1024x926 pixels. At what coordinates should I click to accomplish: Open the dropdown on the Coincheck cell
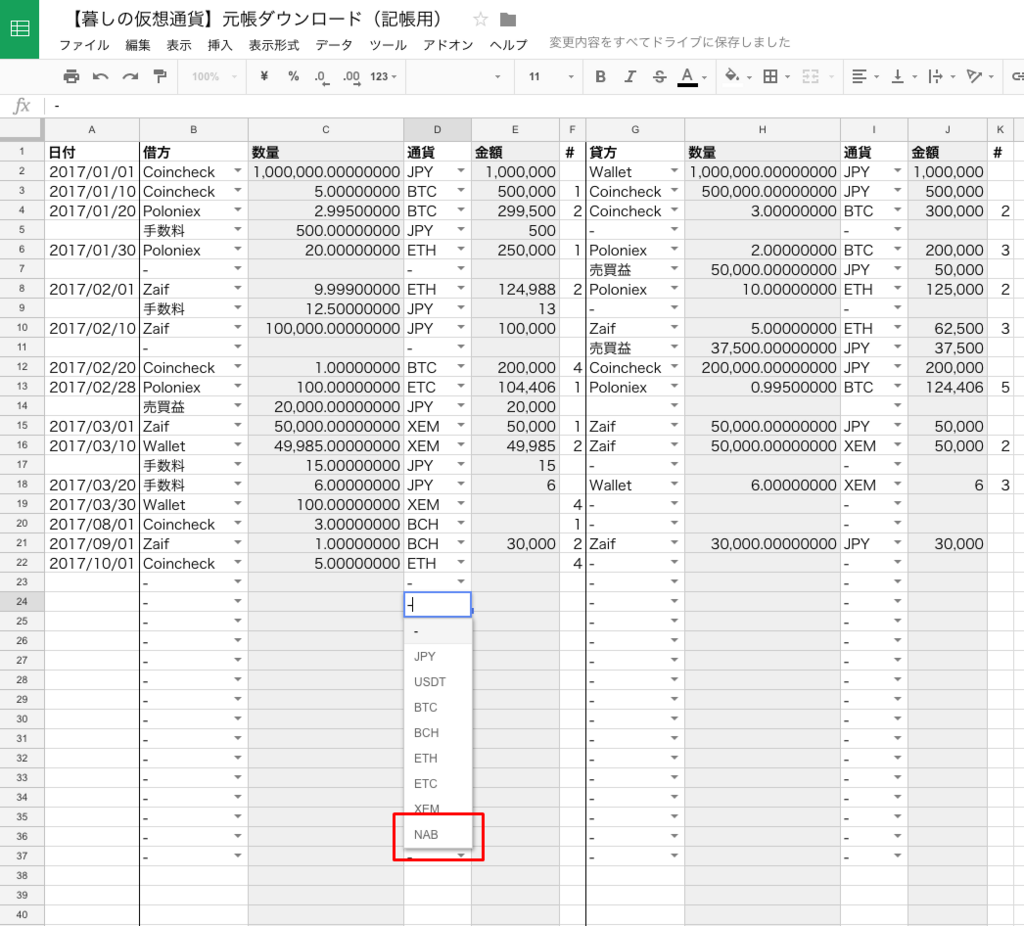[x=236, y=171]
